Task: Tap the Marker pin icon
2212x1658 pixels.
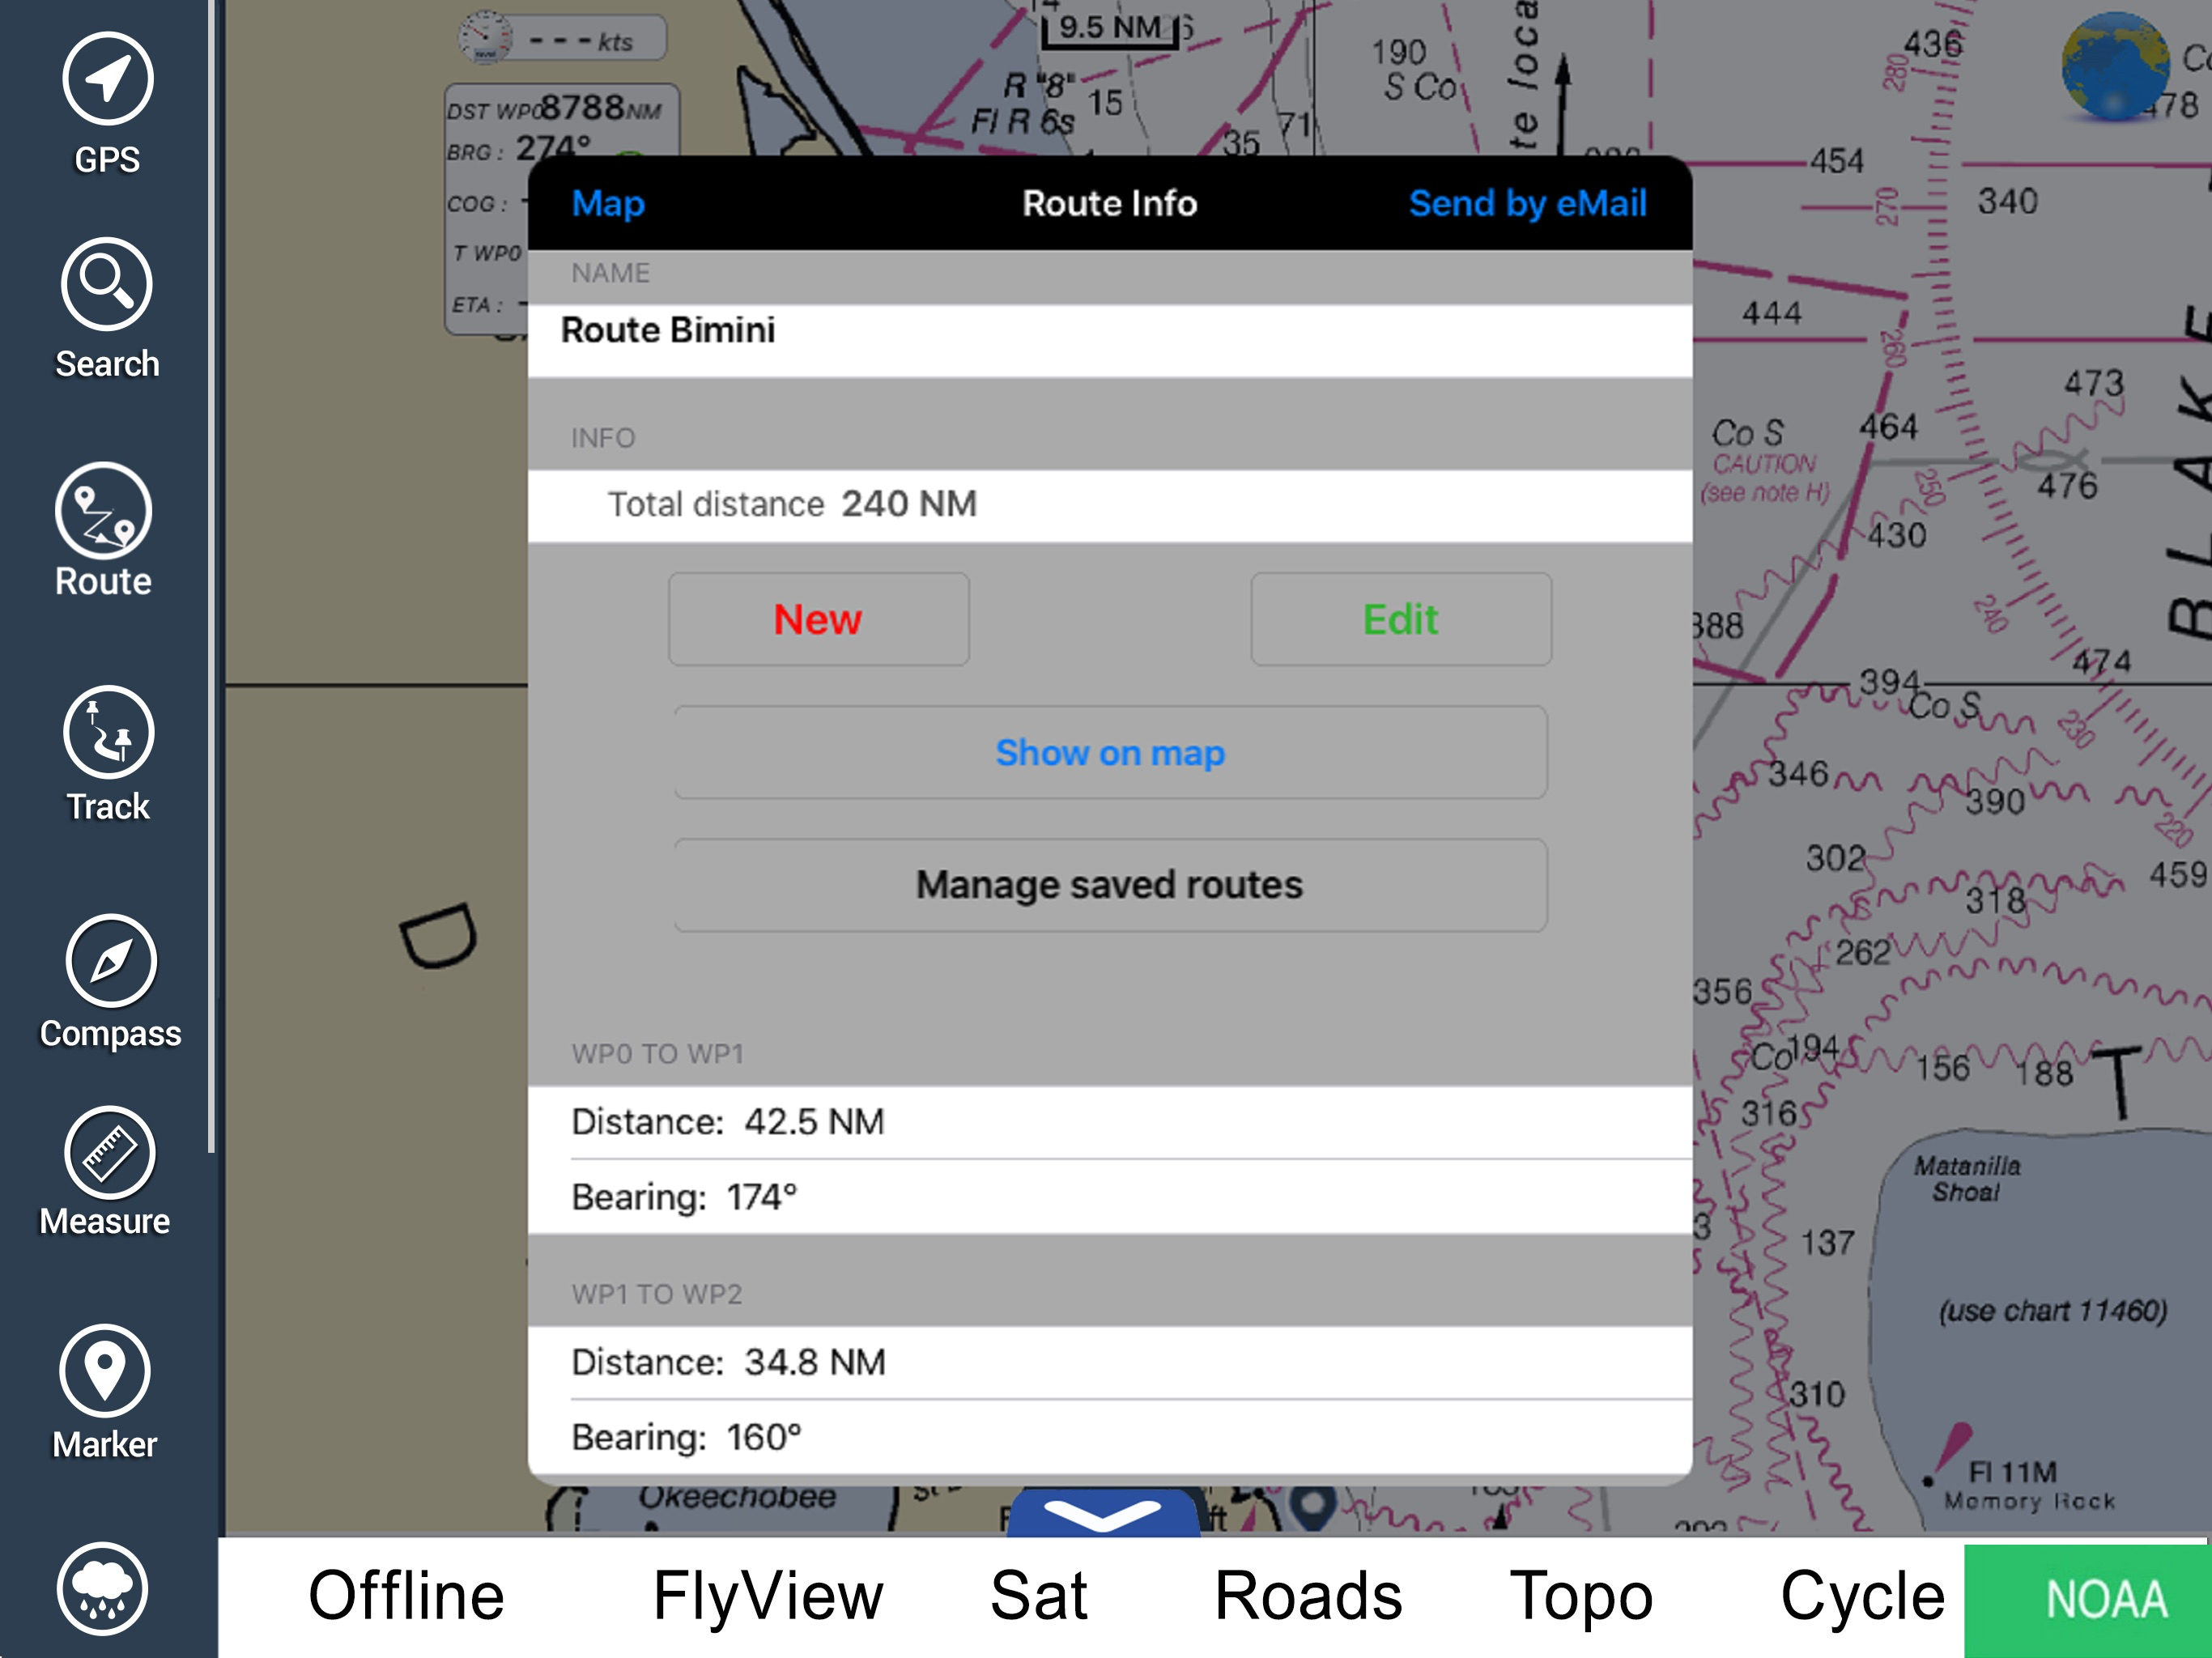Action: click(x=105, y=1371)
